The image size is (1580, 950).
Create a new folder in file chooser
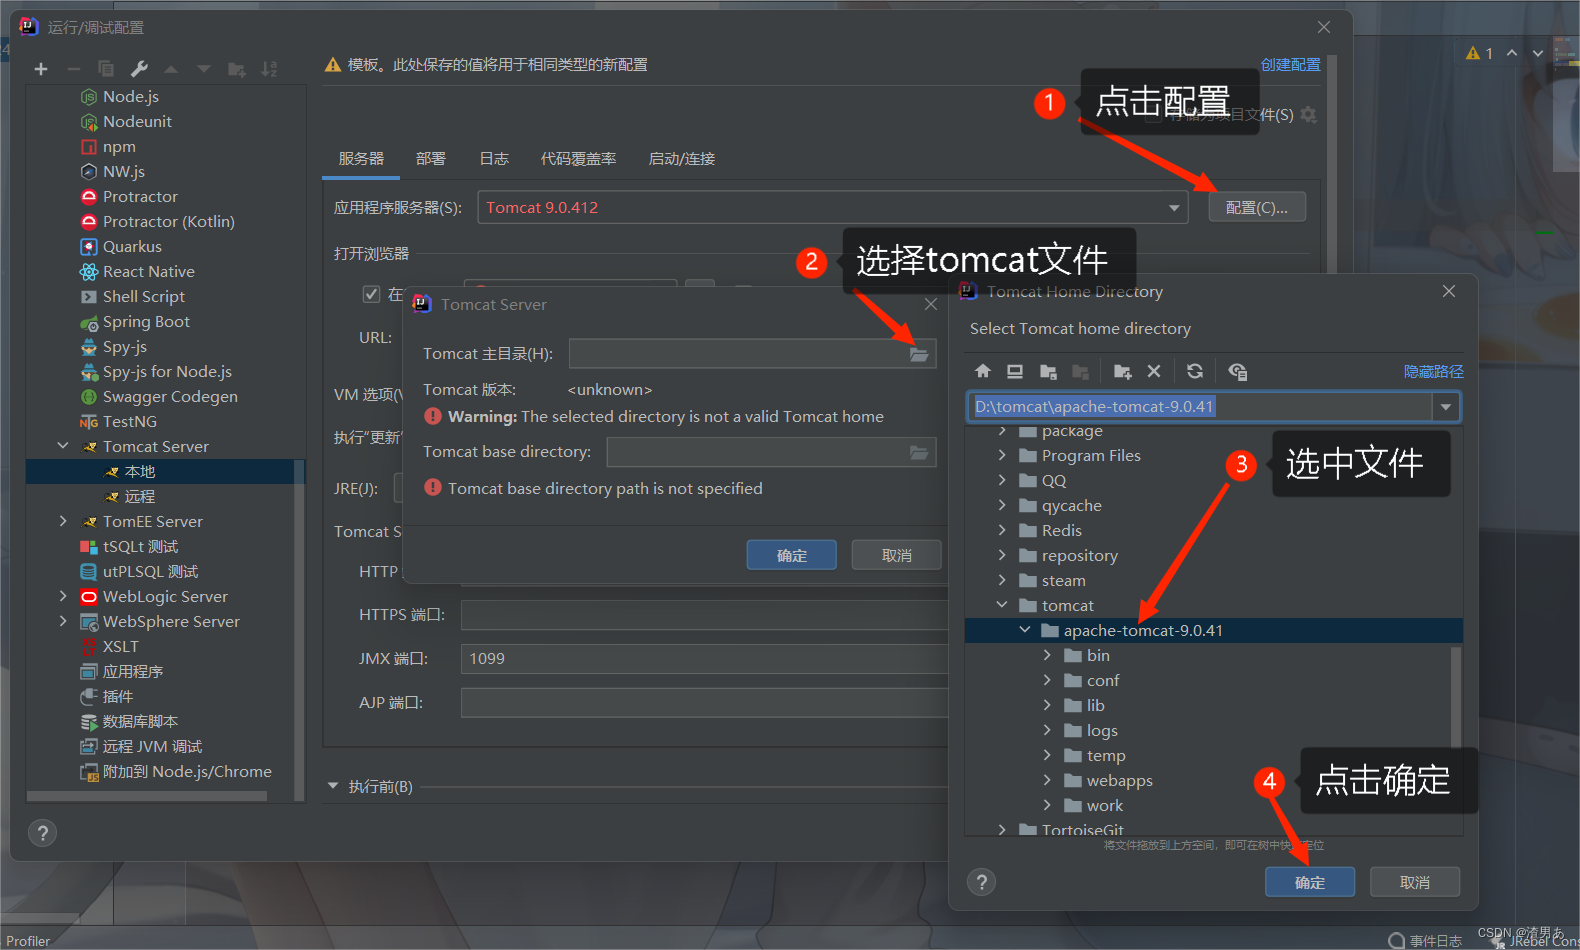click(x=1123, y=371)
